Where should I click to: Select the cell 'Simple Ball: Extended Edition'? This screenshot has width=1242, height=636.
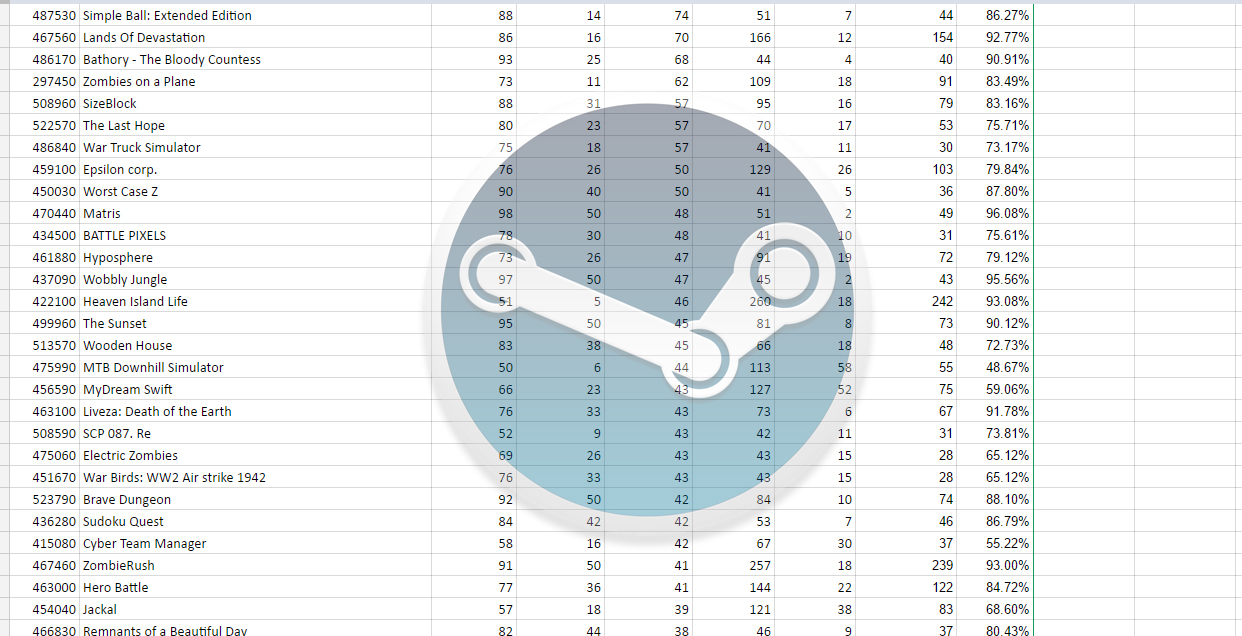pyautogui.click(x=256, y=16)
